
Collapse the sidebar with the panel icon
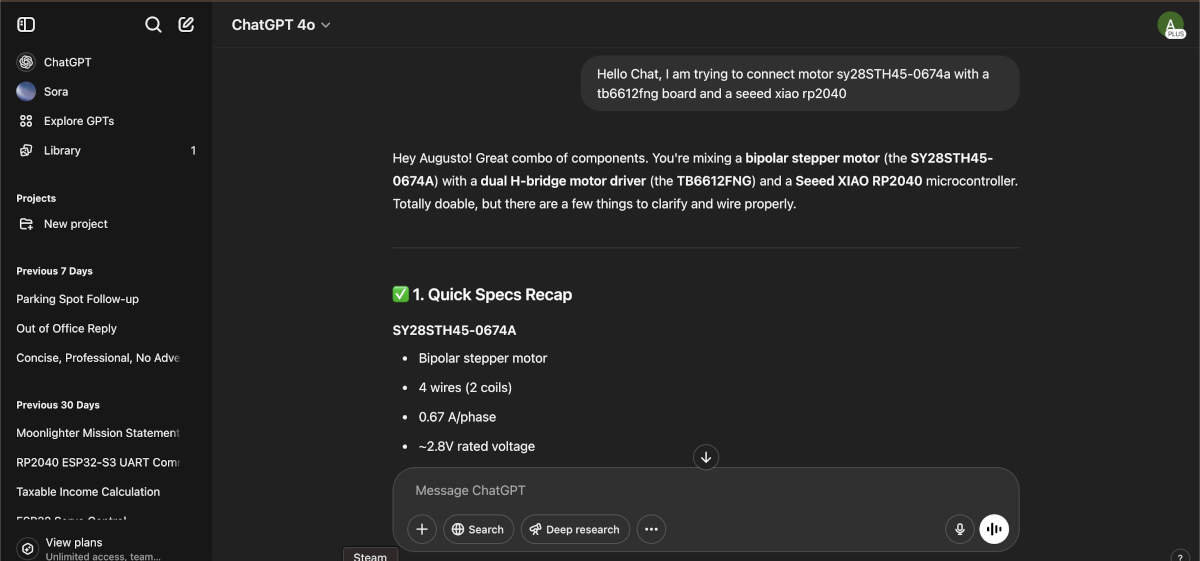coord(27,25)
